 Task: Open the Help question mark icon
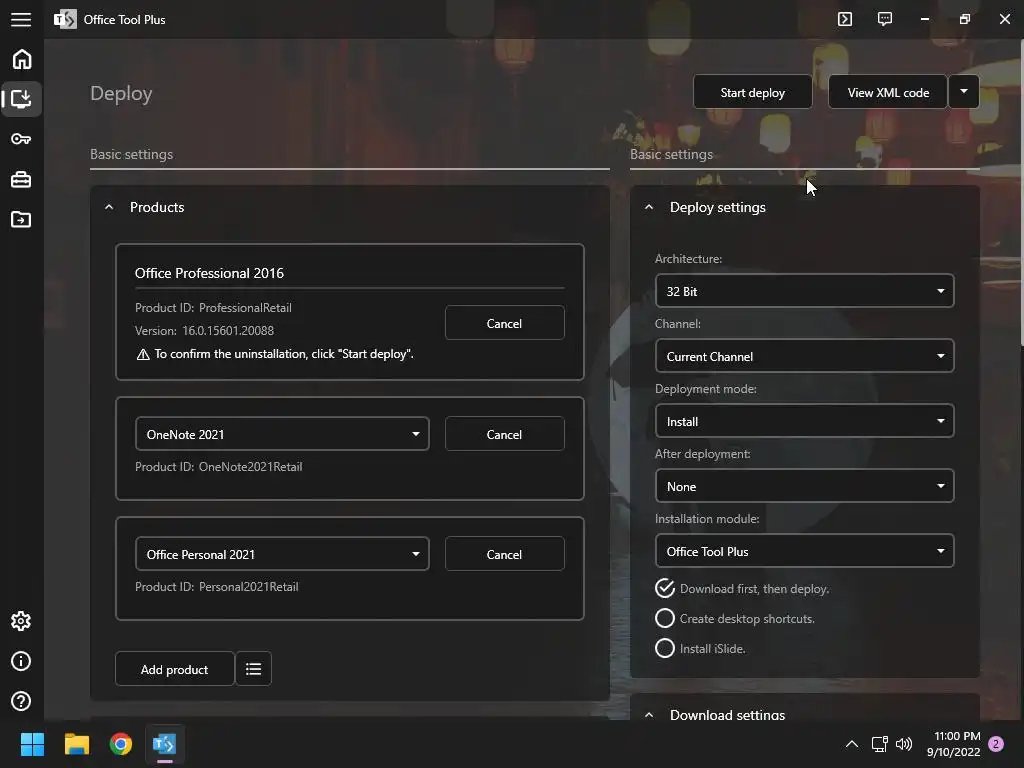coord(21,701)
